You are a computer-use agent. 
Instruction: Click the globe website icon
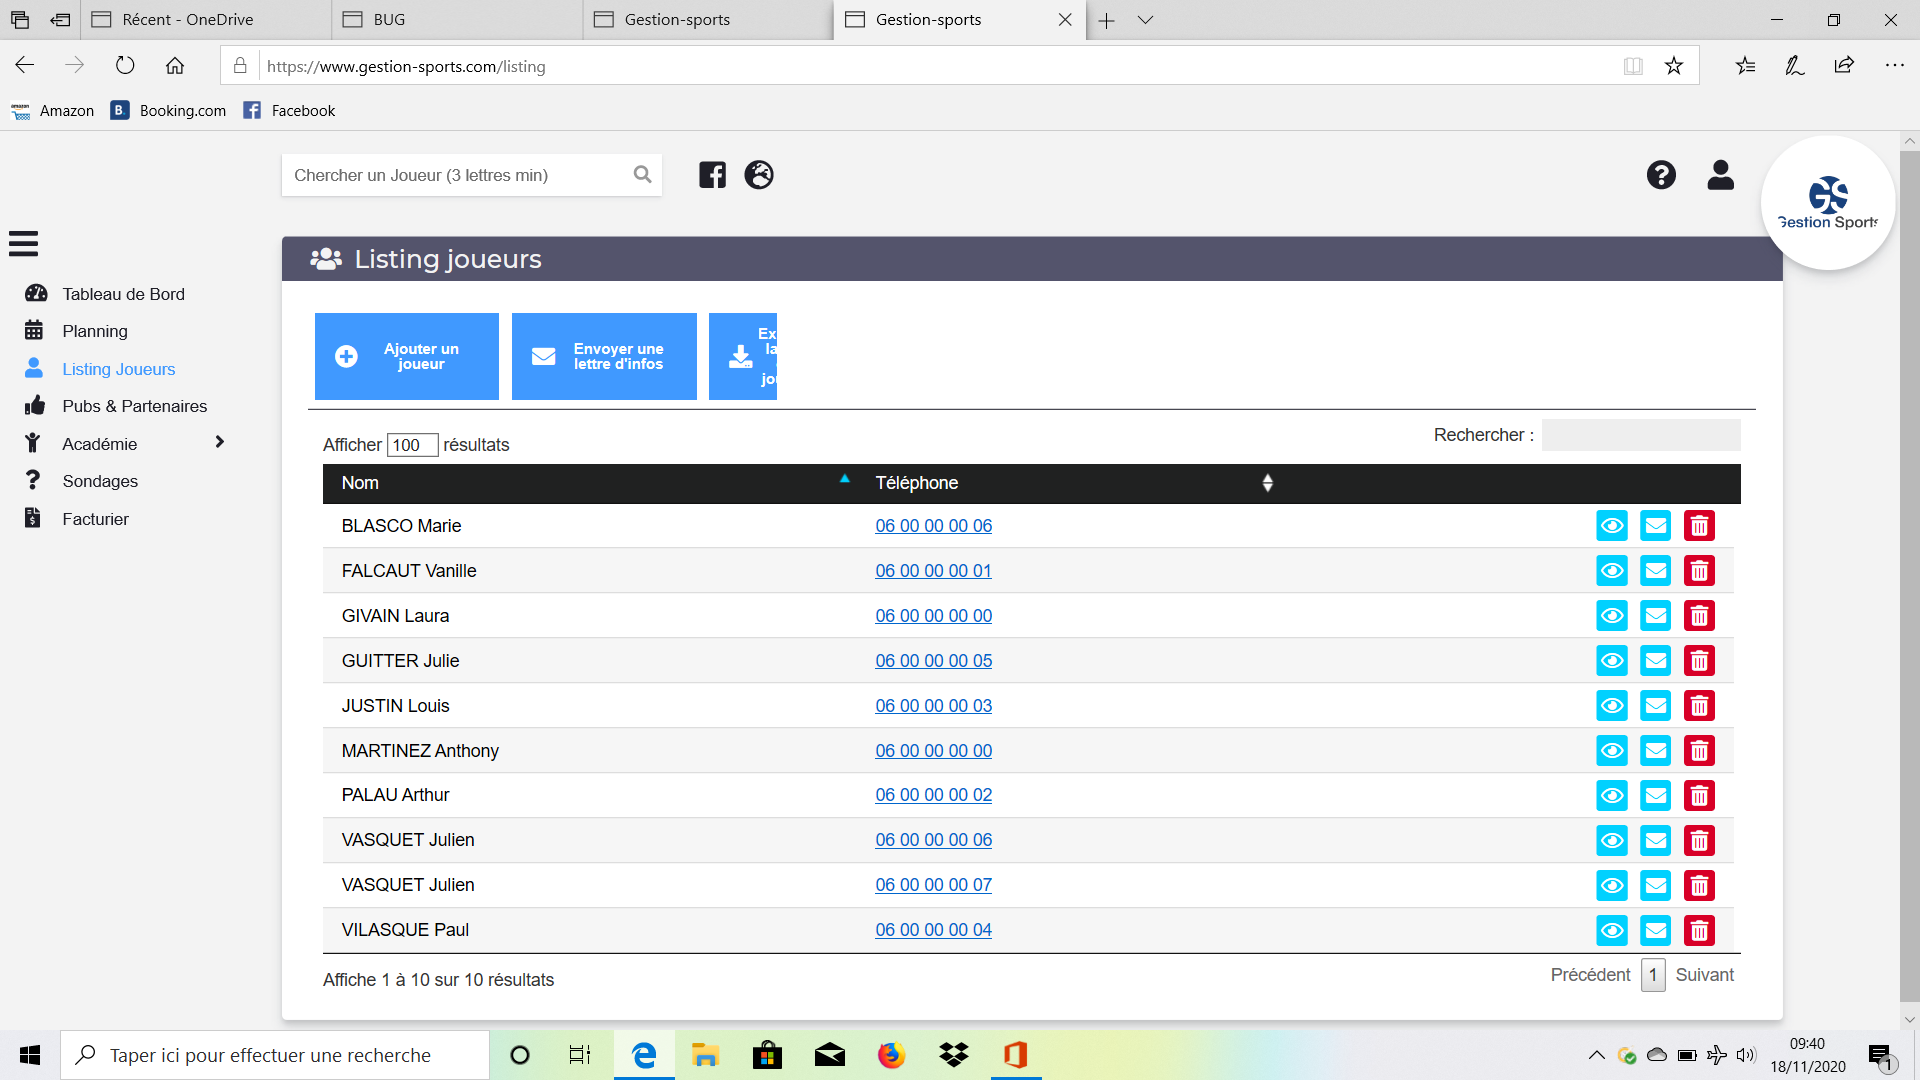(x=759, y=175)
